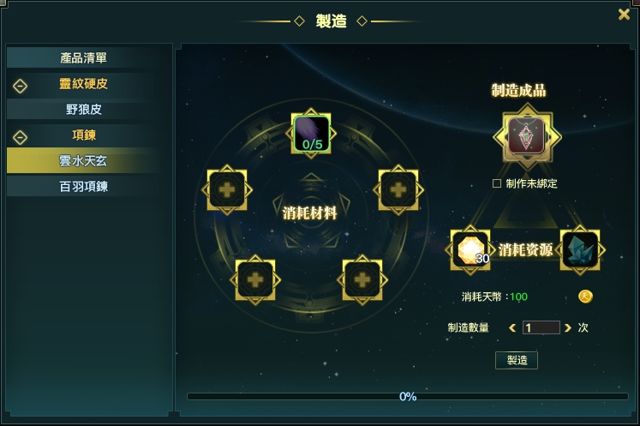Click the teal crystal resource icon
The height and width of the screenshot is (426, 640).
(580, 250)
